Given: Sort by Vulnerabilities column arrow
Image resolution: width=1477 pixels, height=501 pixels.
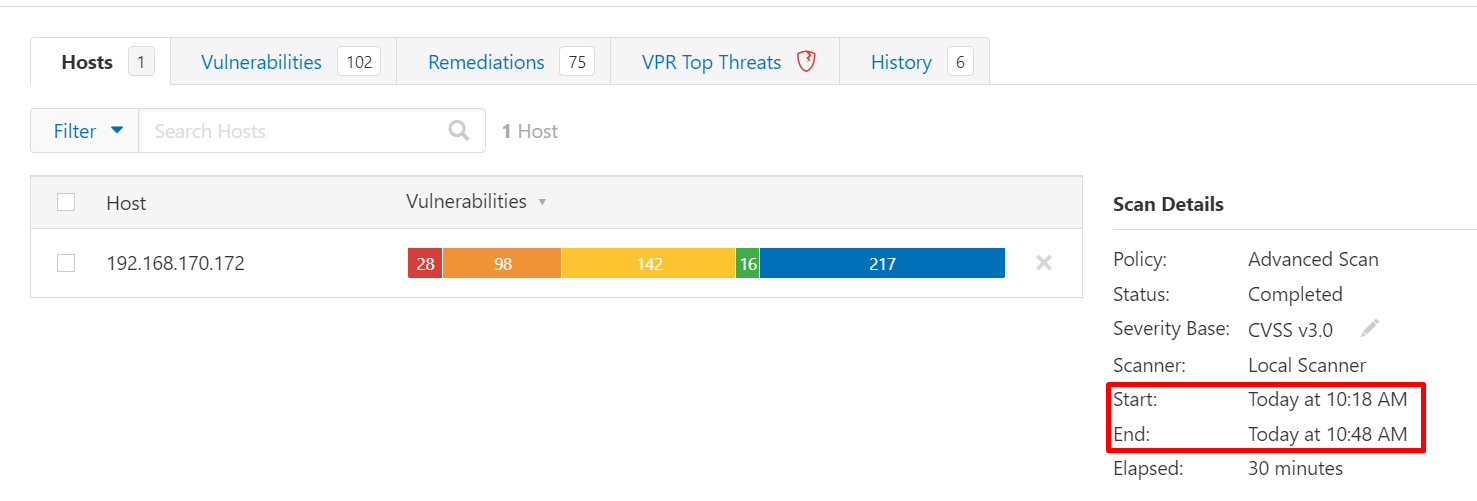Looking at the screenshot, I should coord(542,202).
